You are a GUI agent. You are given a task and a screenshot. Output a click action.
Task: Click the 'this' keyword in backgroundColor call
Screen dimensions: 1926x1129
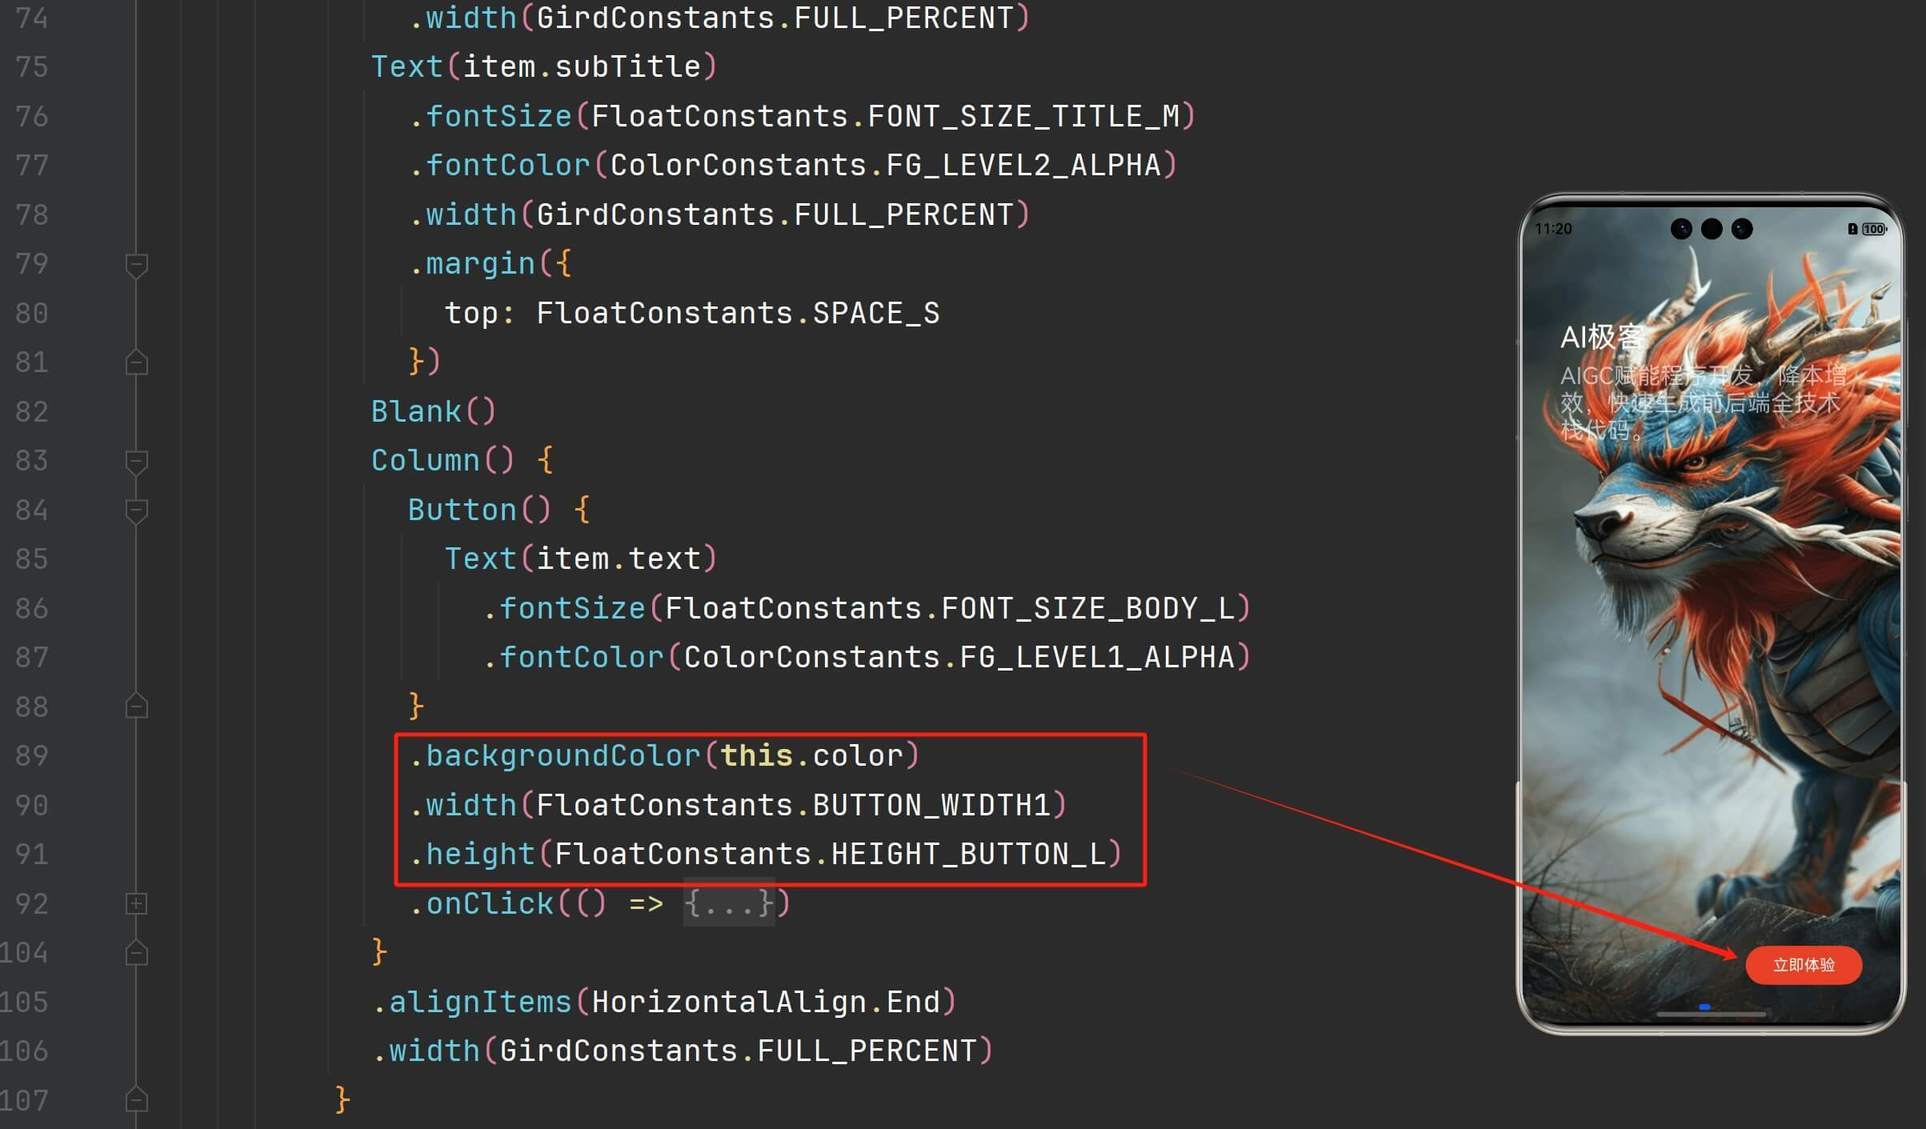[x=757, y=756]
